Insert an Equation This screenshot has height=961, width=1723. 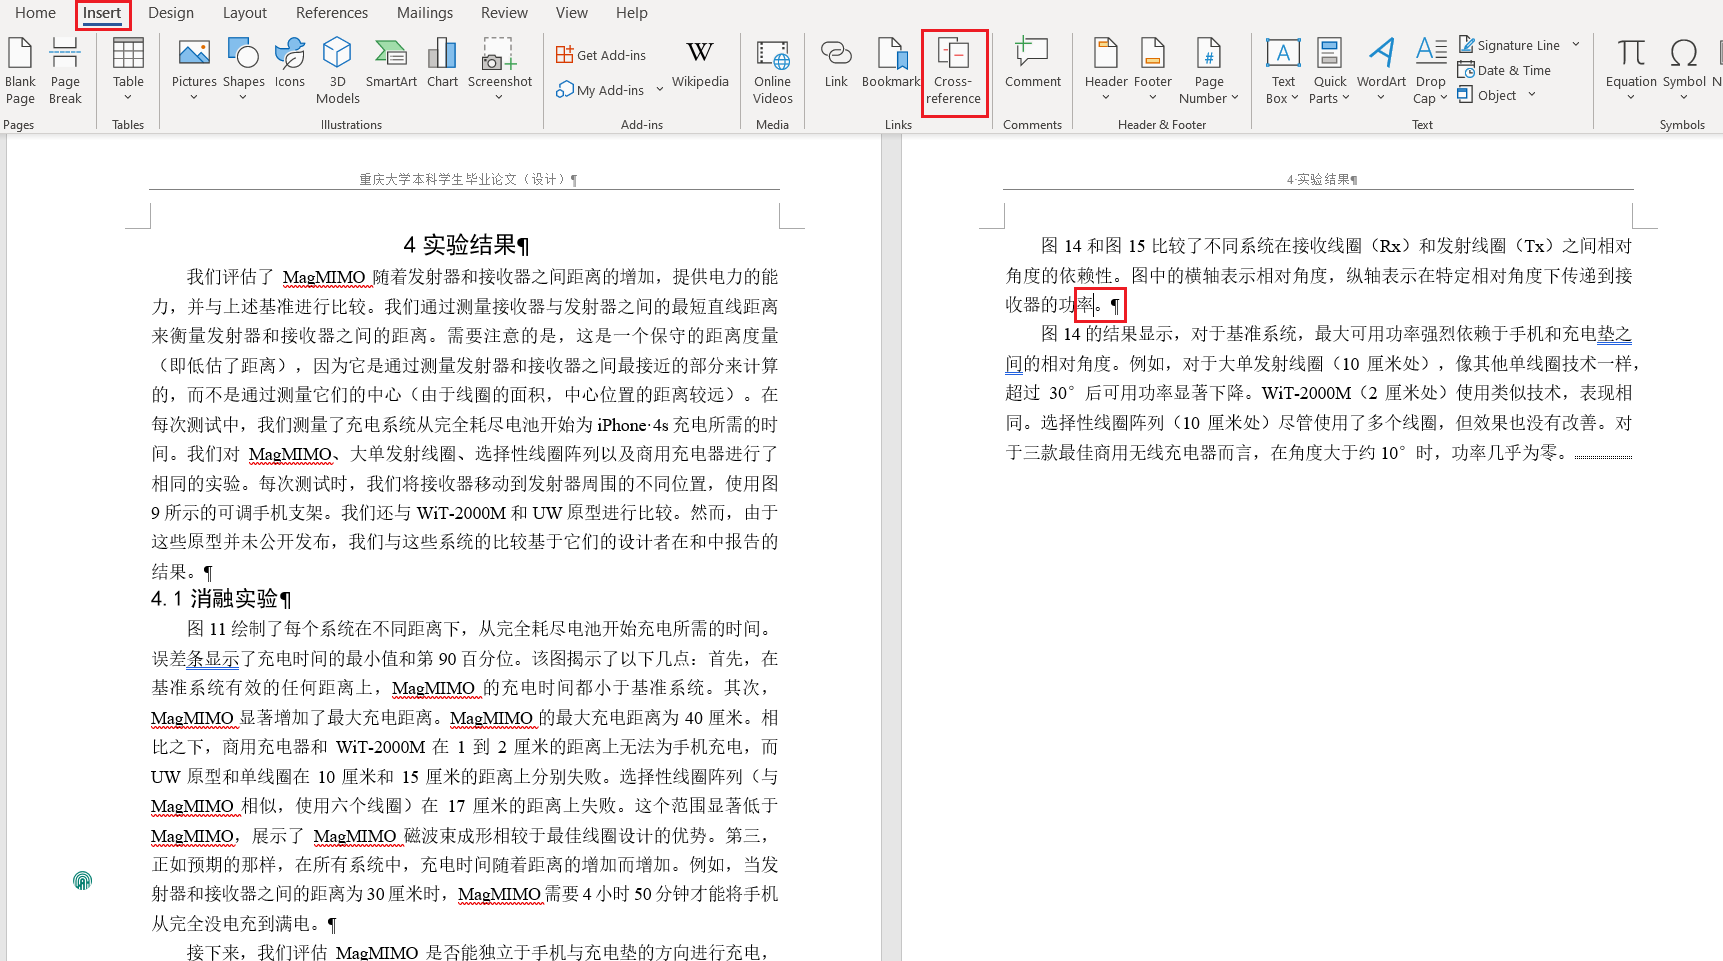coord(1631,71)
